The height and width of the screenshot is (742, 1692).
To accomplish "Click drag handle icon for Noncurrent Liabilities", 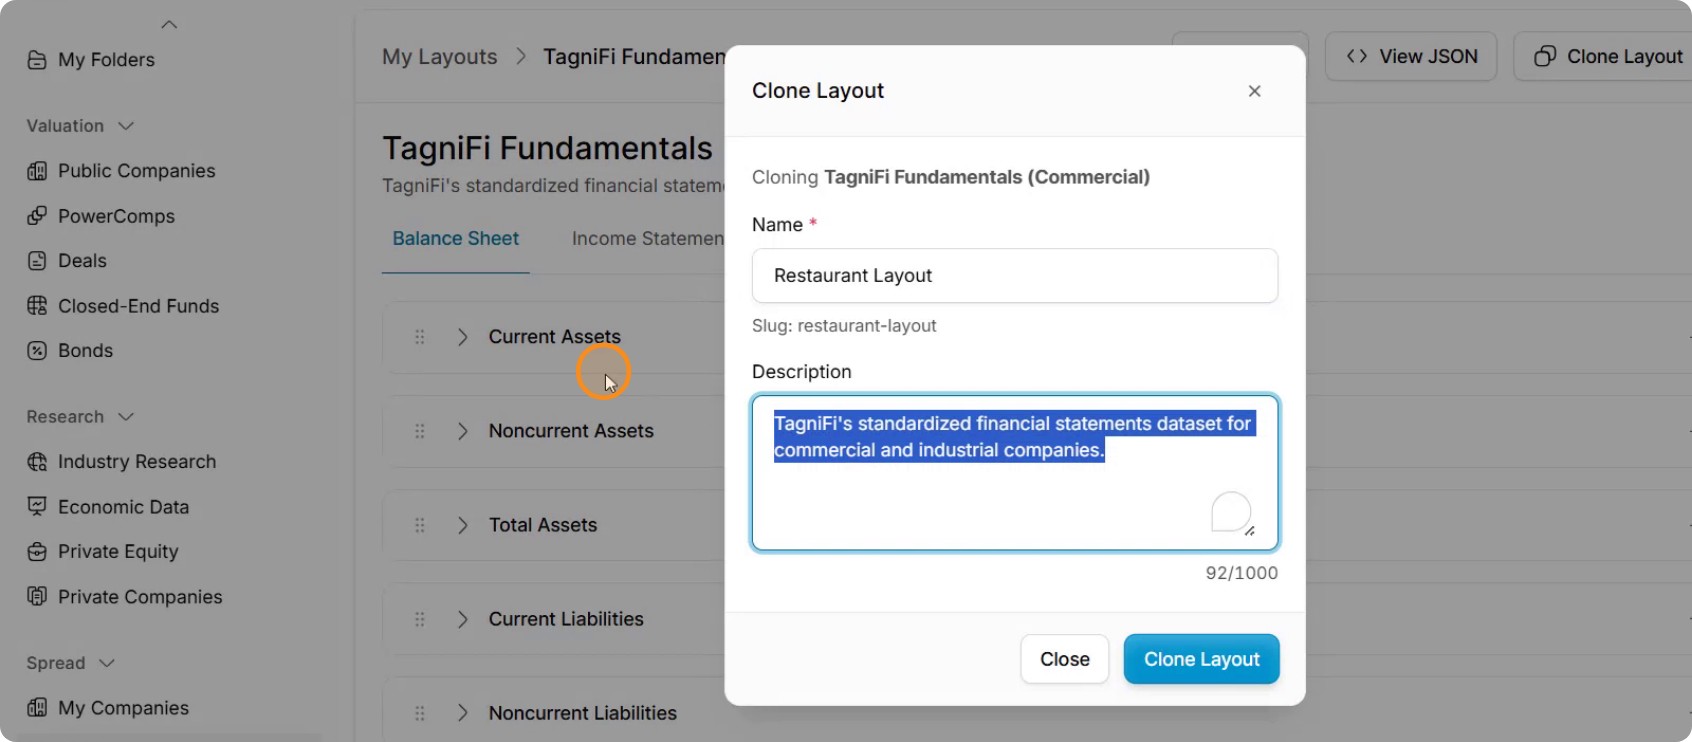I will click(420, 713).
